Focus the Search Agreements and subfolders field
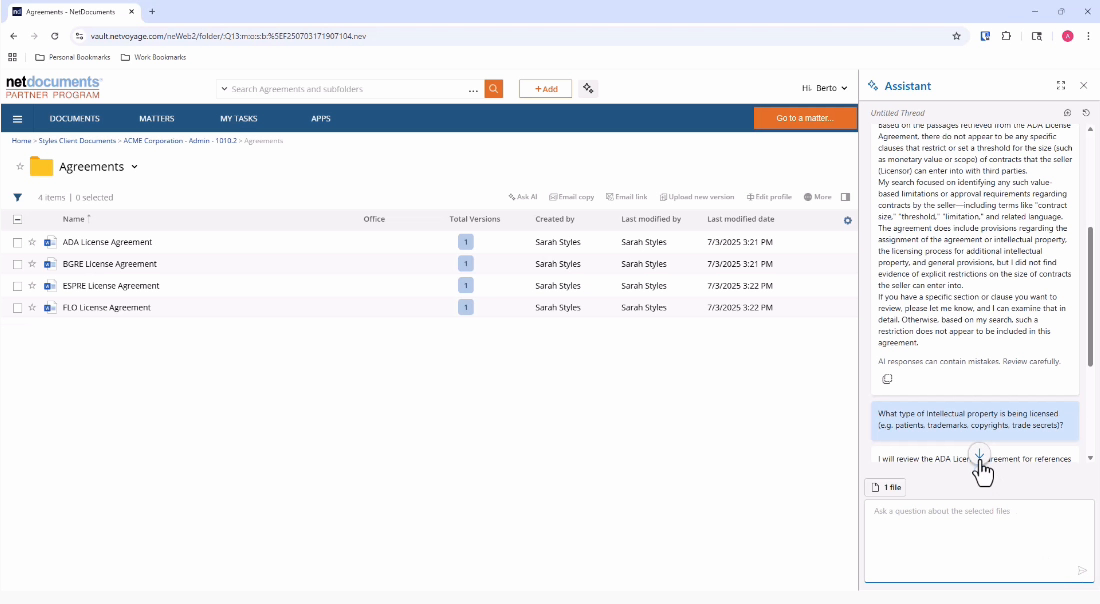This screenshot has width=1100, height=604. pyautogui.click(x=347, y=89)
